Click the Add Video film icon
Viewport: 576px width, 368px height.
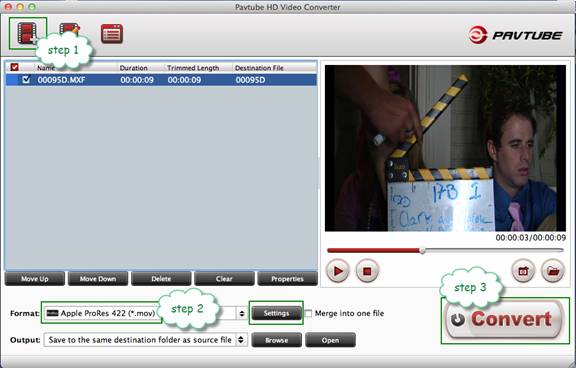[x=28, y=33]
